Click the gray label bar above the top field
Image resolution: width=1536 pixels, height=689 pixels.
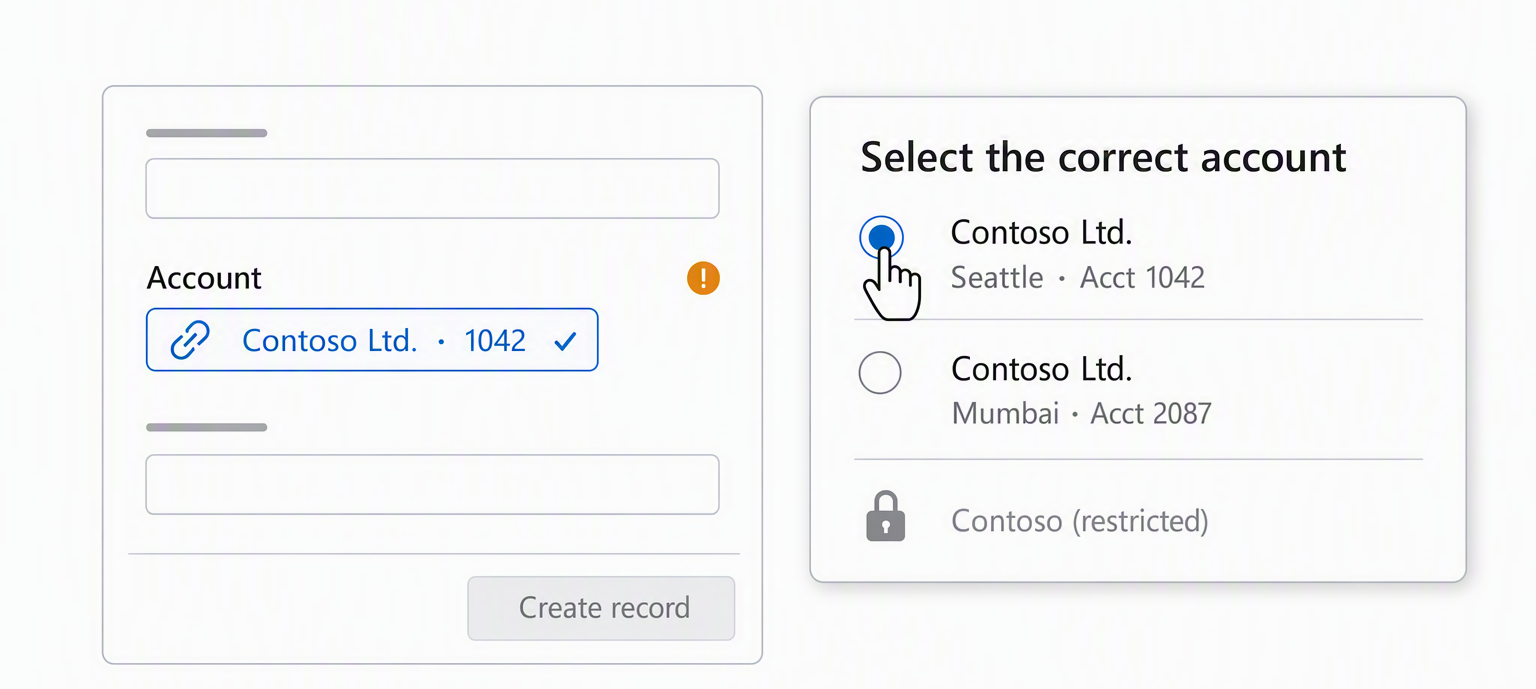click(x=207, y=132)
